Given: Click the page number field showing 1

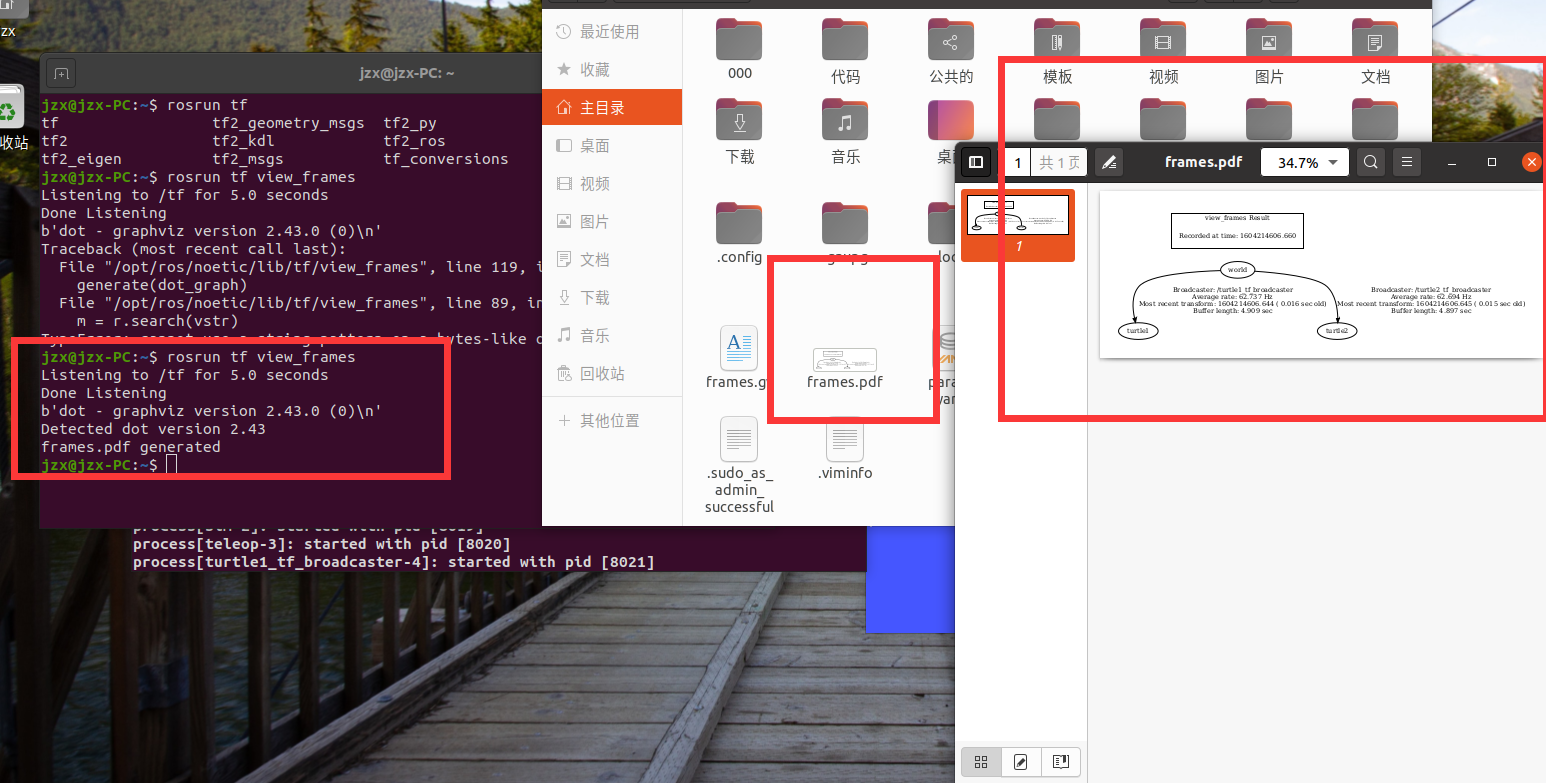Looking at the screenshot, I should [x=1017, y=162].
